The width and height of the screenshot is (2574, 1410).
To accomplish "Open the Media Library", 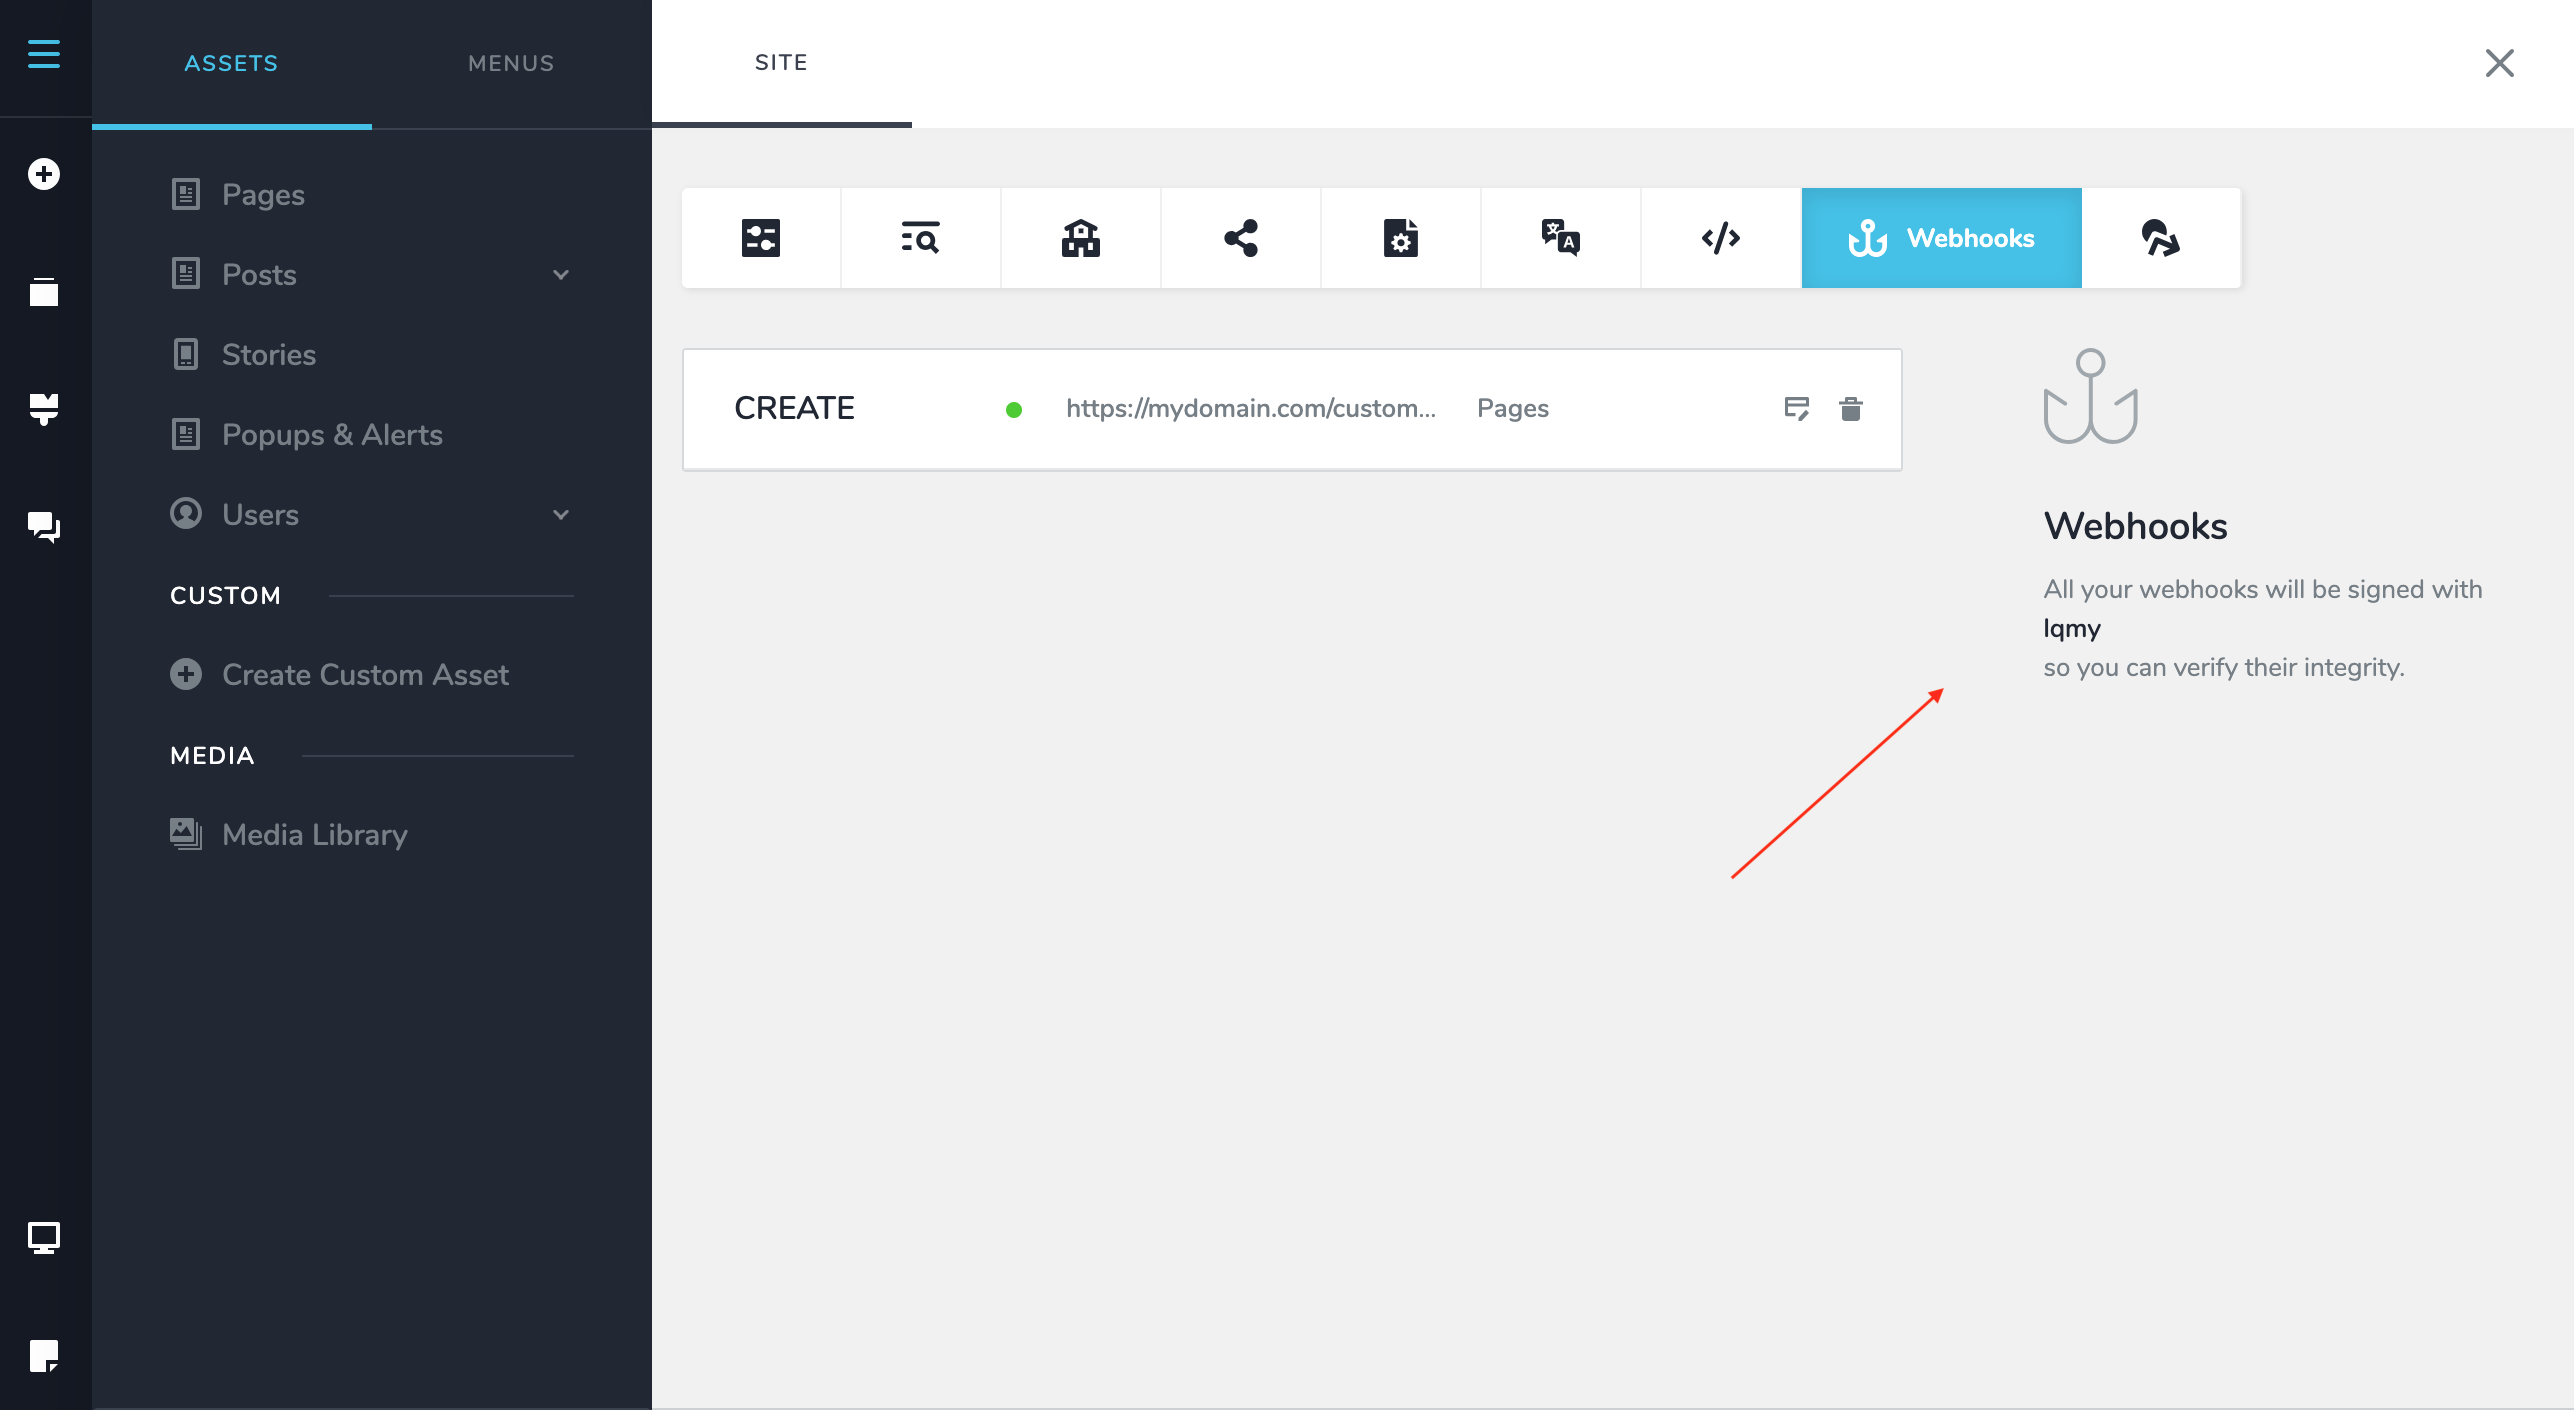I will point(314,835).
